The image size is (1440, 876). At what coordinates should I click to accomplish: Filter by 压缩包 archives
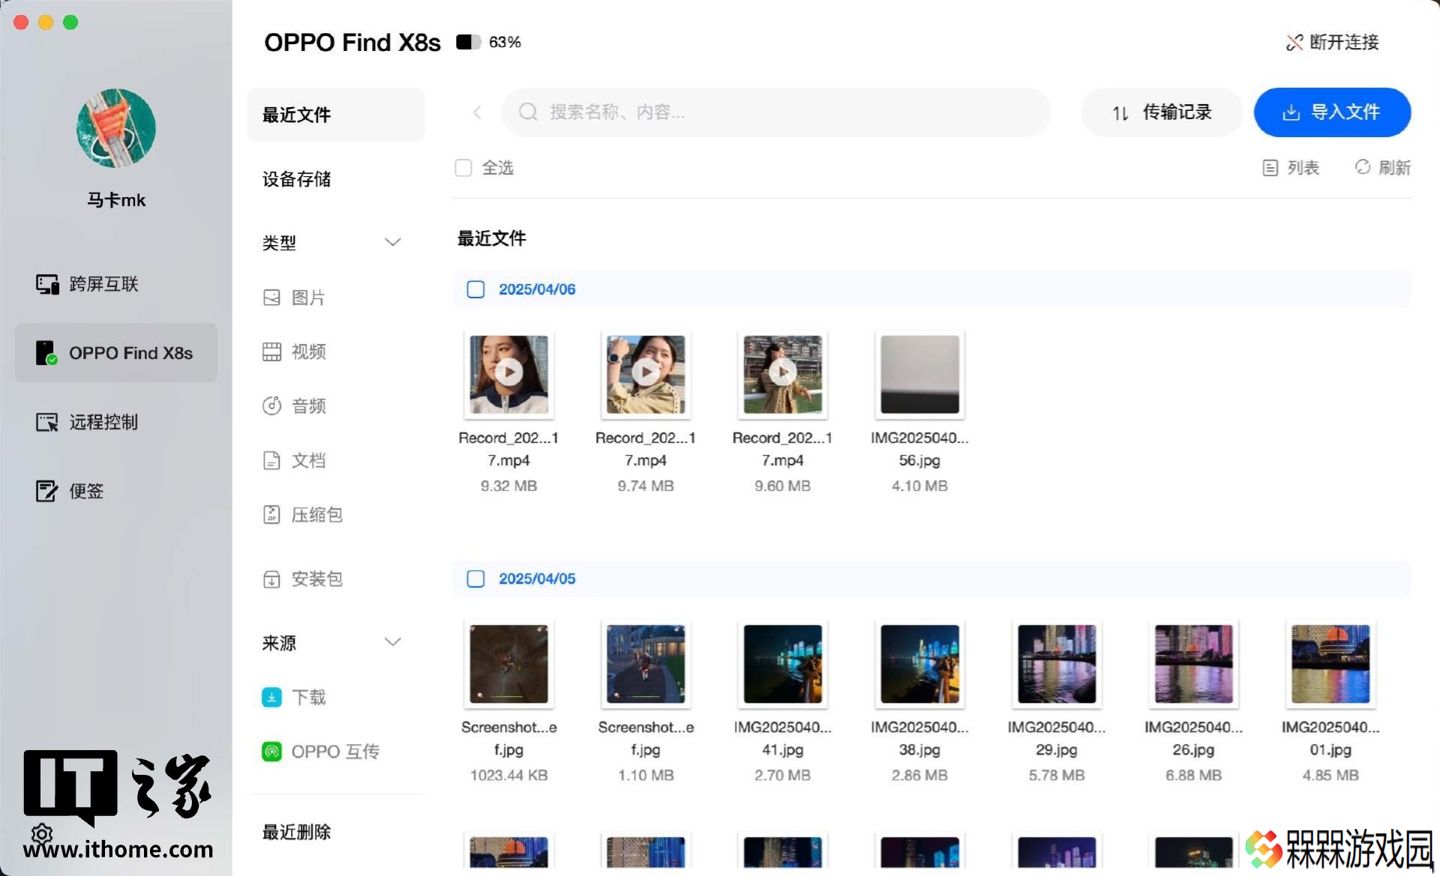pos(302,515)
